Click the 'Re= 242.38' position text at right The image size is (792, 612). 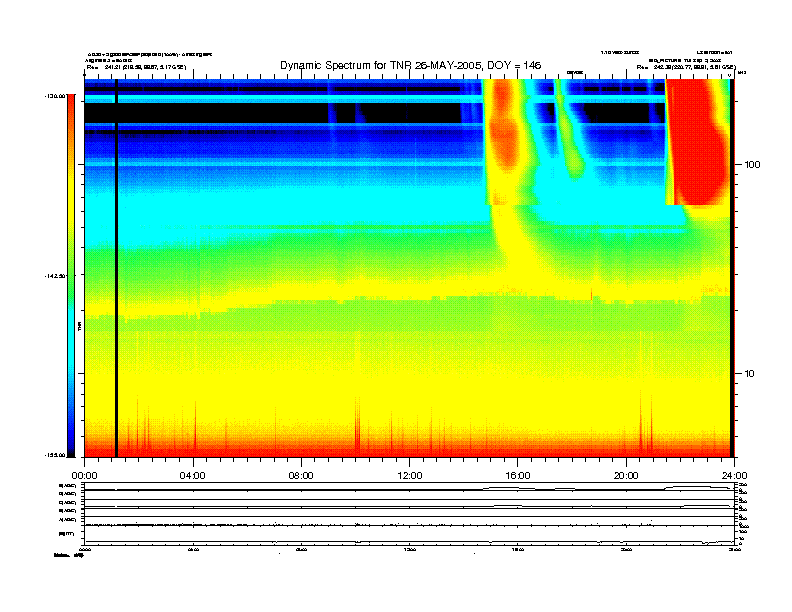coord(686,67)
